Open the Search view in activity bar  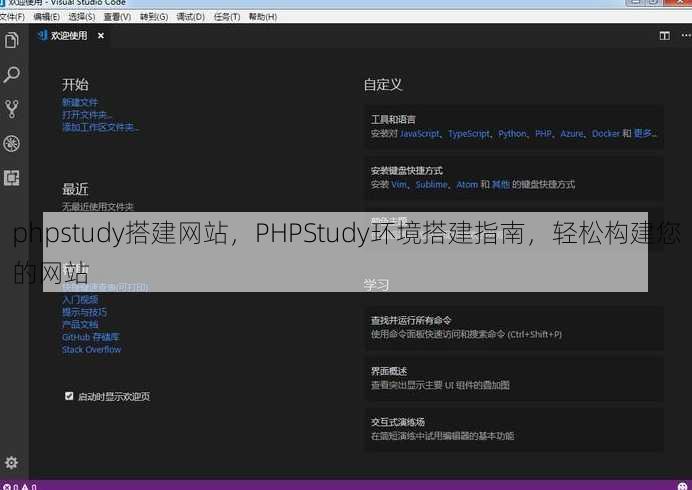click(12, 75)
